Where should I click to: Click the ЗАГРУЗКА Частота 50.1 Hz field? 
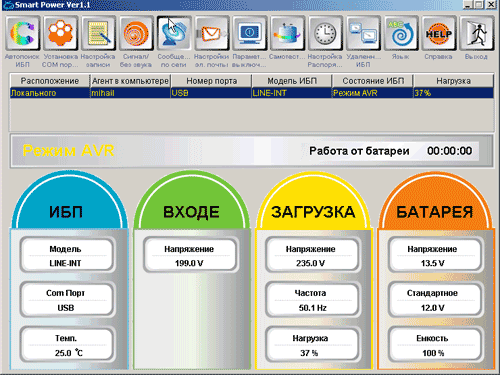coord(312,300)
